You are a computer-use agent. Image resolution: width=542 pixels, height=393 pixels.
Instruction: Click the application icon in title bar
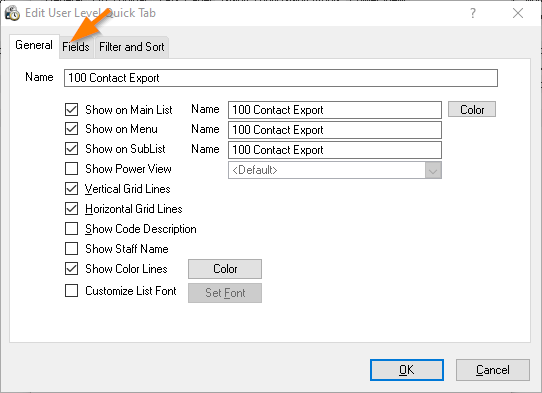coord(12,13)
